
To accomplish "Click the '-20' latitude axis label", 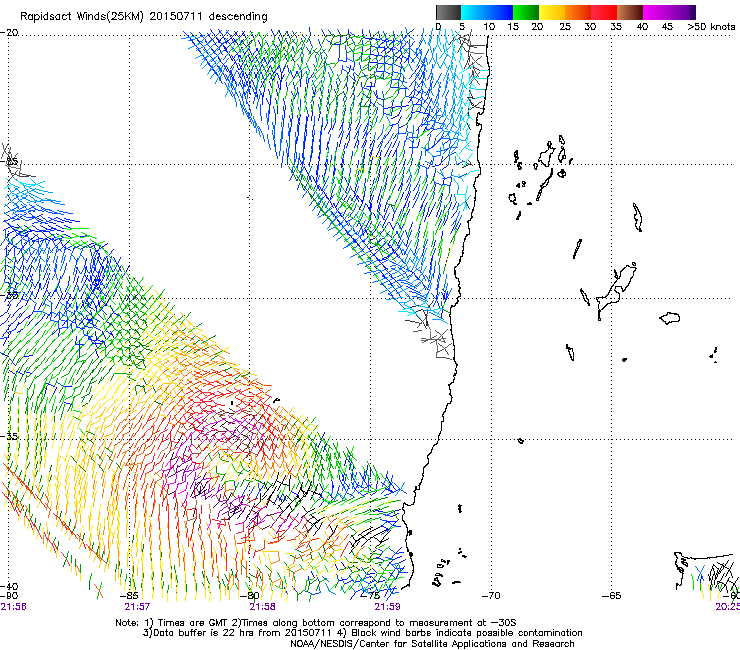I will (x=9, y=33).
